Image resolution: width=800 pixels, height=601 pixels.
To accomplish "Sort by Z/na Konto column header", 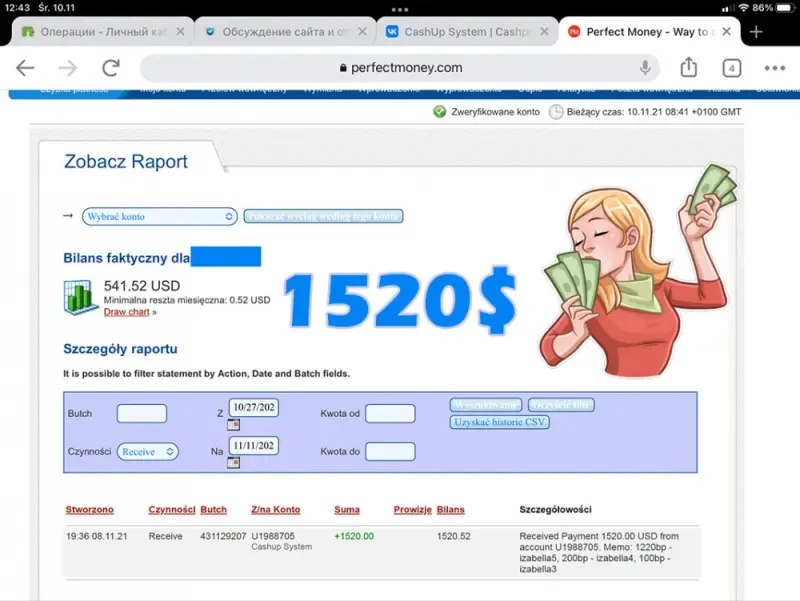I will tap(276, 509).
